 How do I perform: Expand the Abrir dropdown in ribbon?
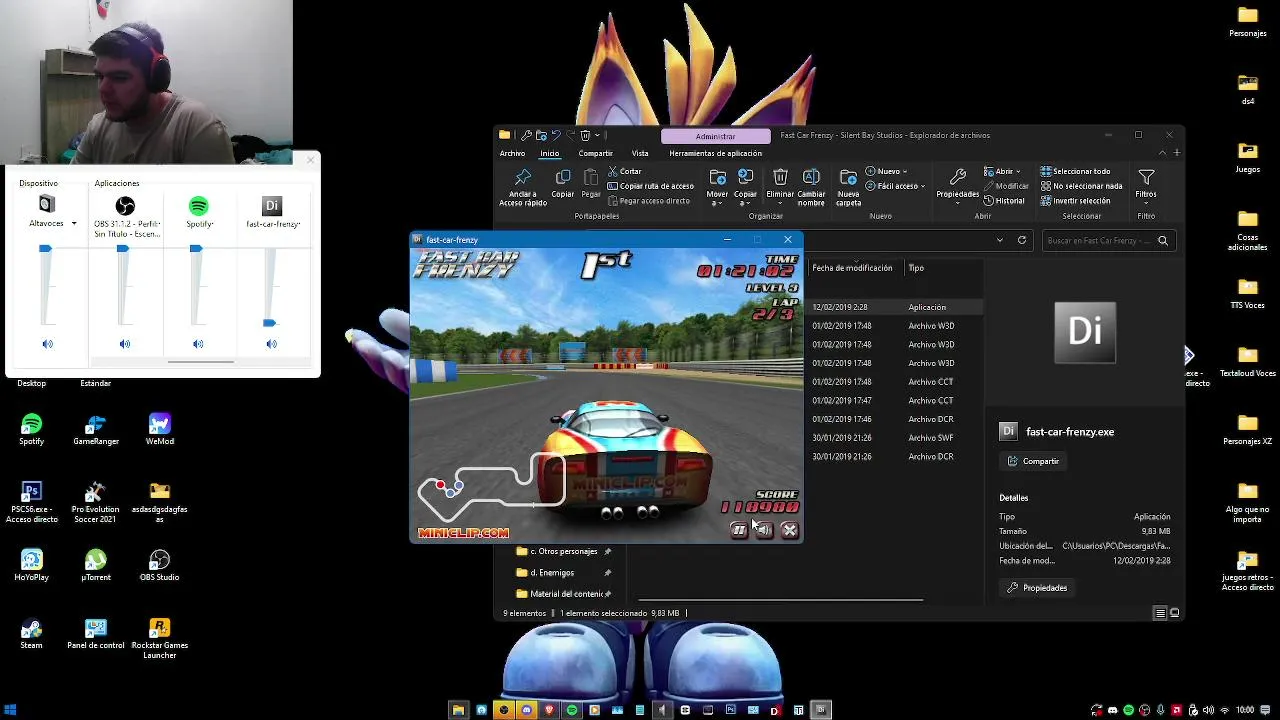[1003, 171]
